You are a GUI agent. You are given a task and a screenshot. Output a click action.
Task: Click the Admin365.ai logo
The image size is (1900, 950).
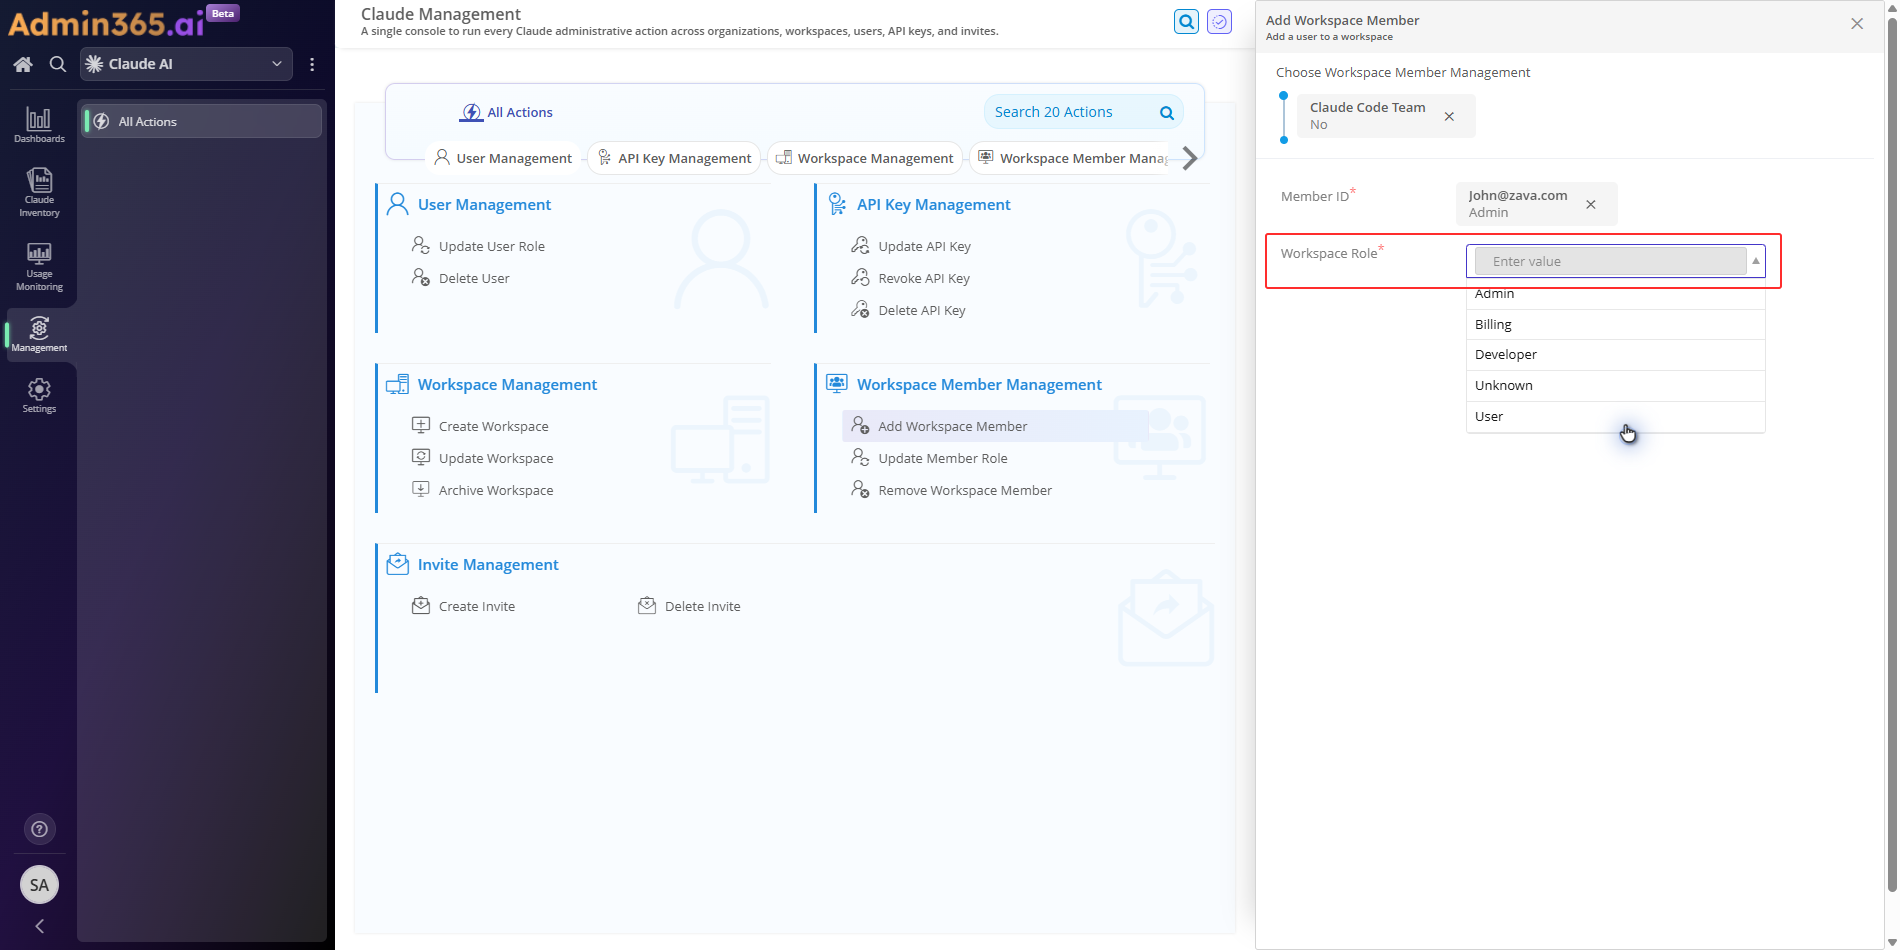click(x=106, y=22)
